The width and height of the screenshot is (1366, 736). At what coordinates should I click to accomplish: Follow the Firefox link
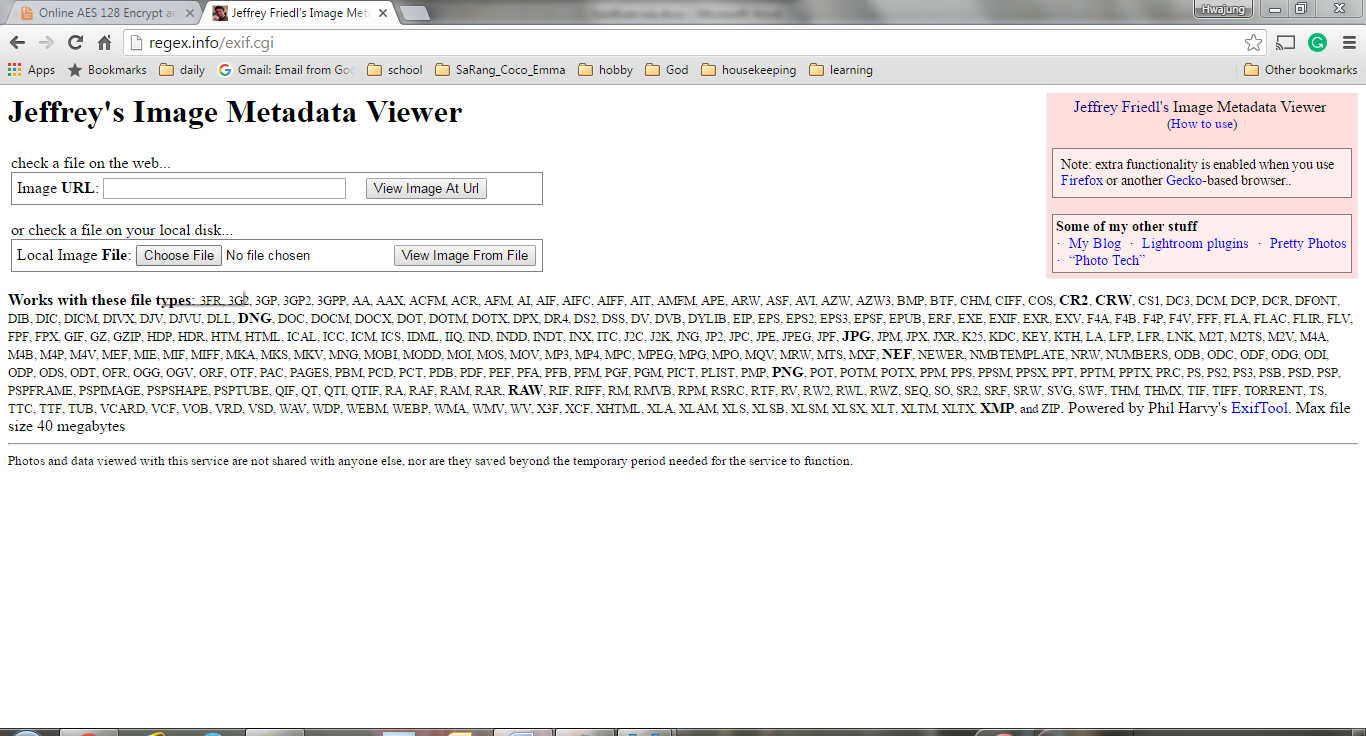pyautogui.click(x=1081, y=181)
